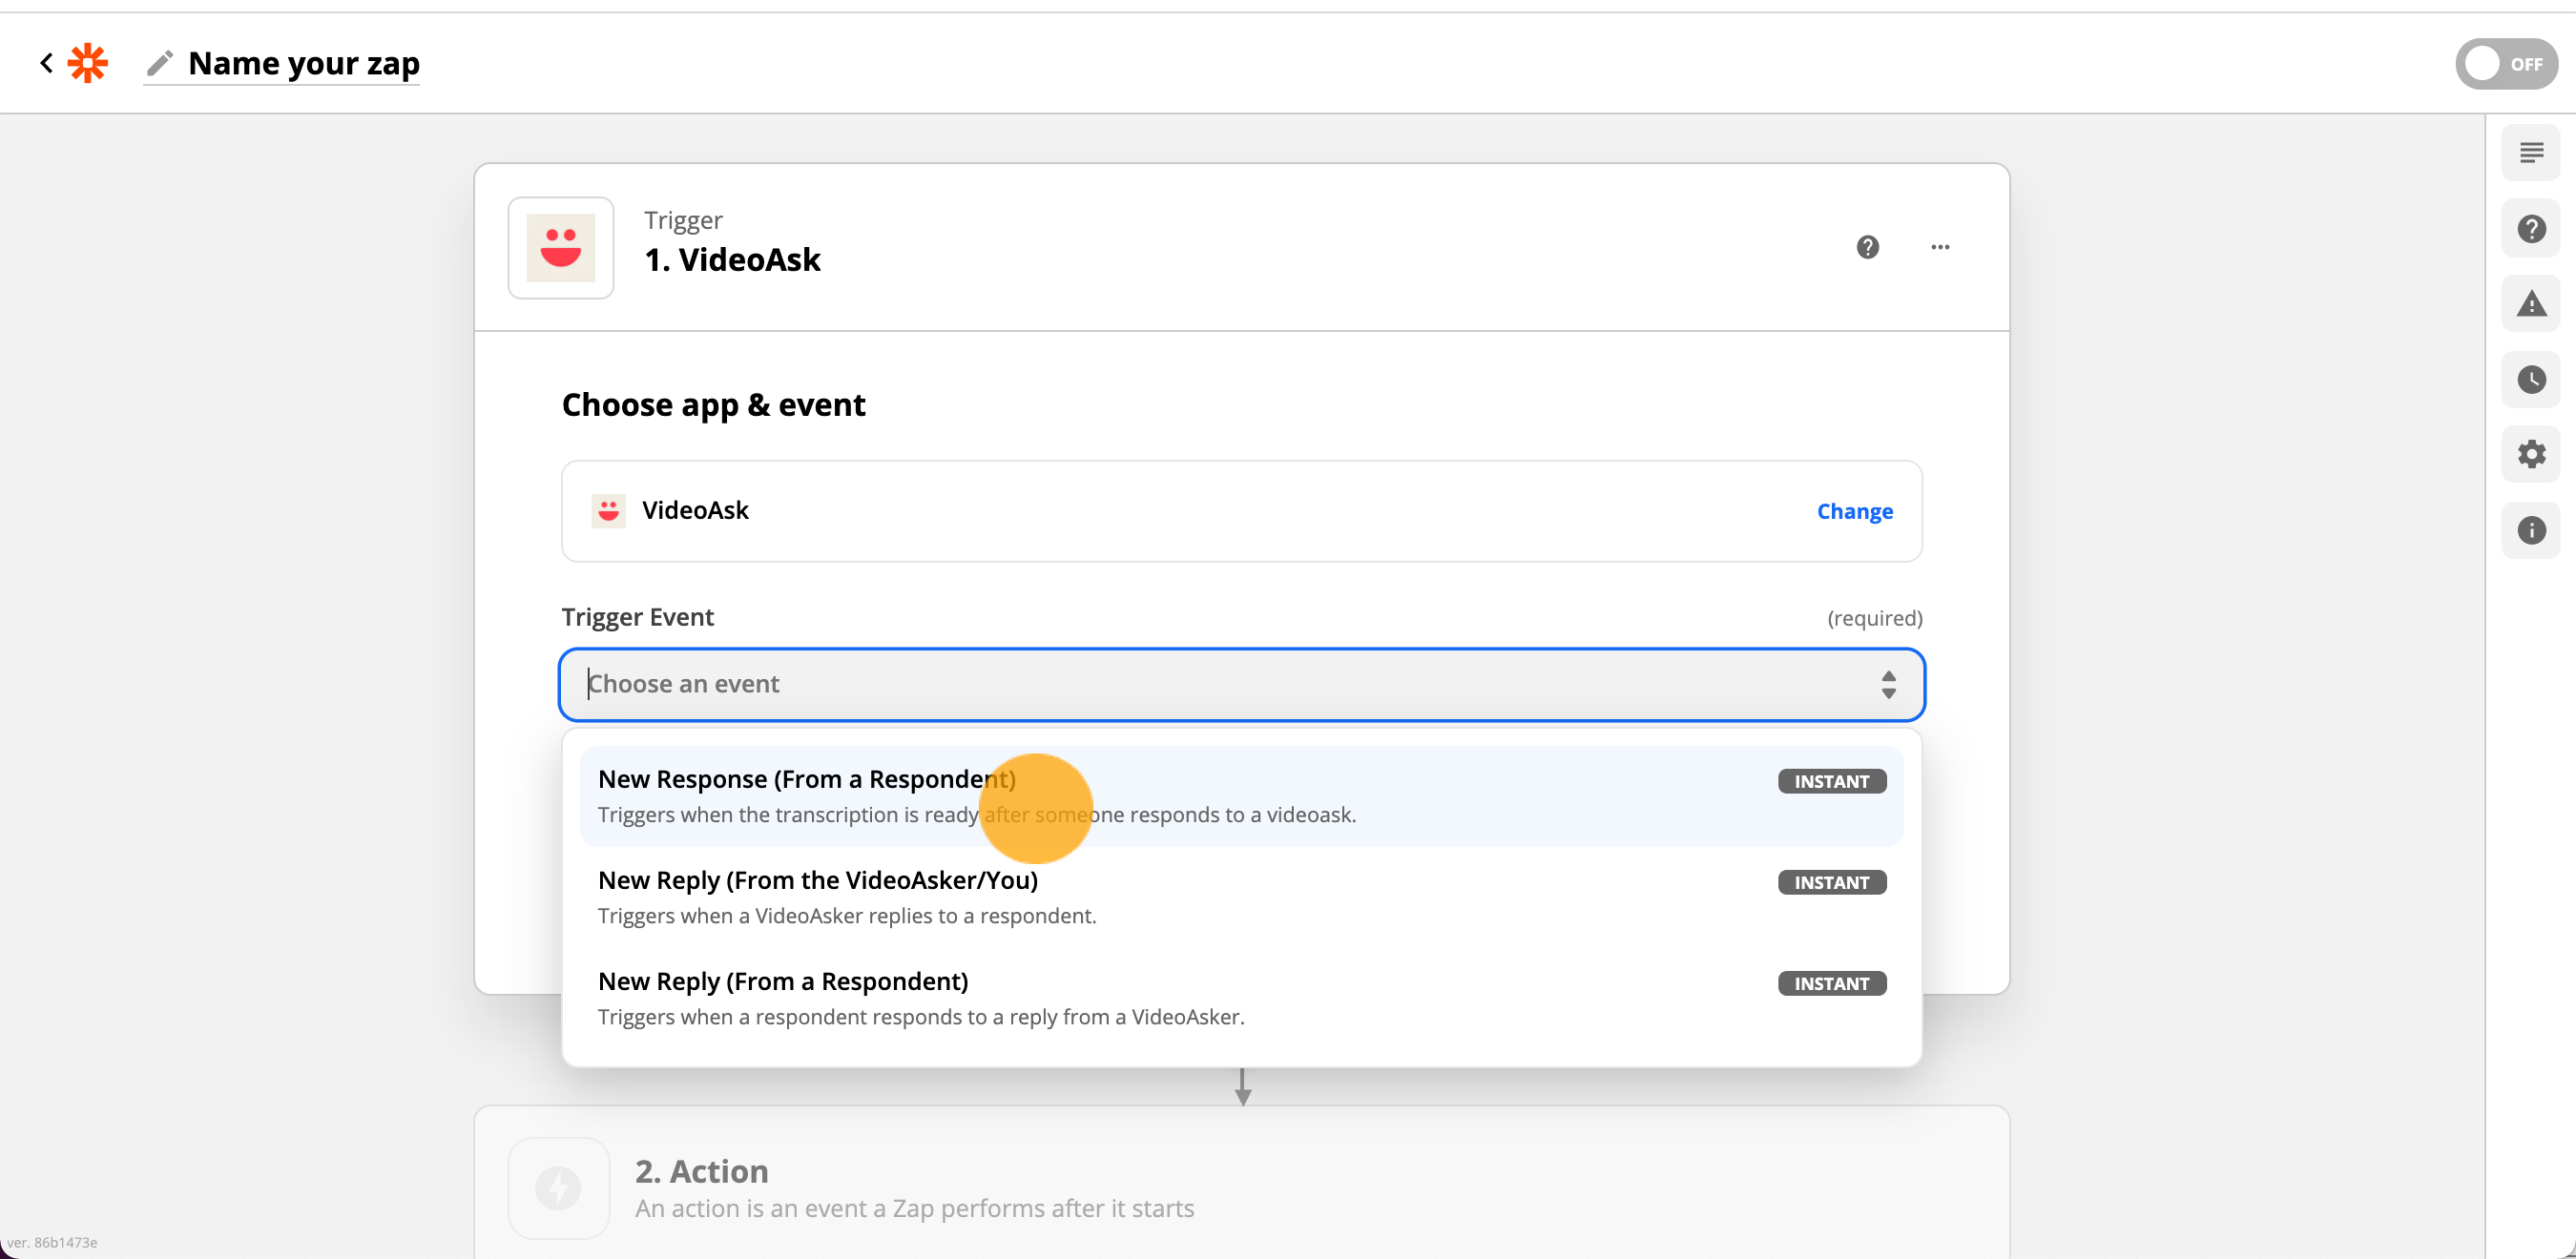Click the Action lightning bolt icon
The width and height of the screenshot is (2576, 1259).
(x=559, y=1188)
